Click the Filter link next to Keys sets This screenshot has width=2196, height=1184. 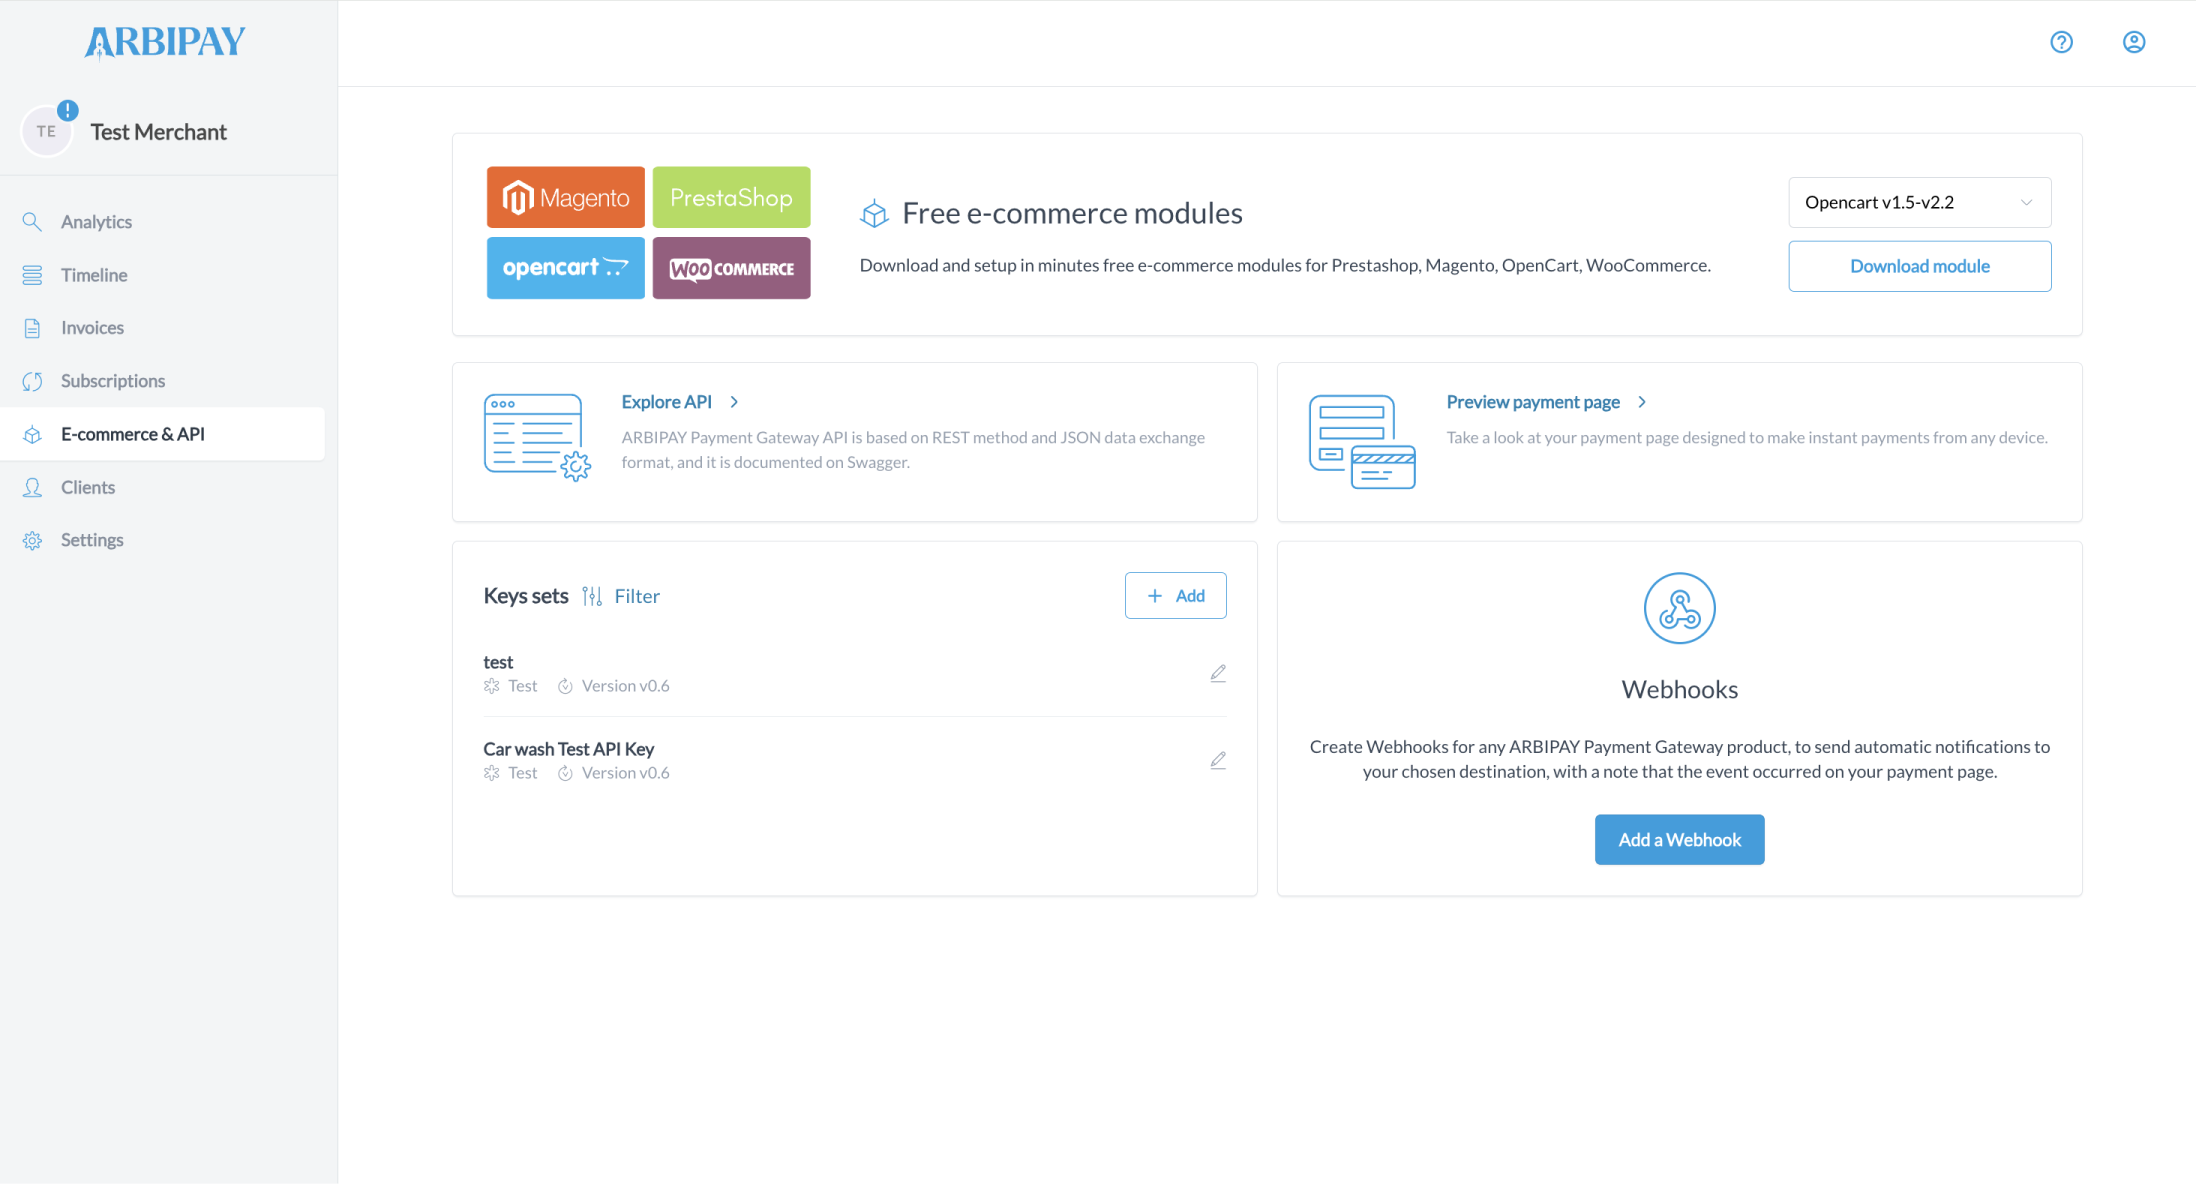(637, 596)
